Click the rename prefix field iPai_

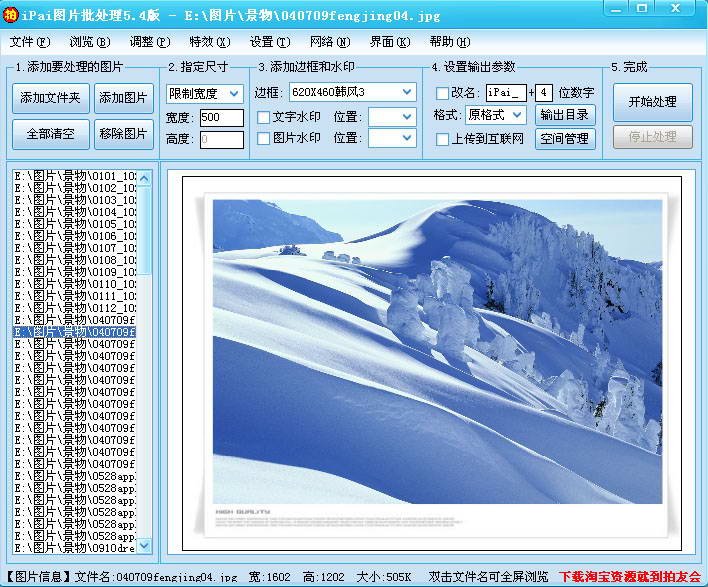[x=506, y=93]
